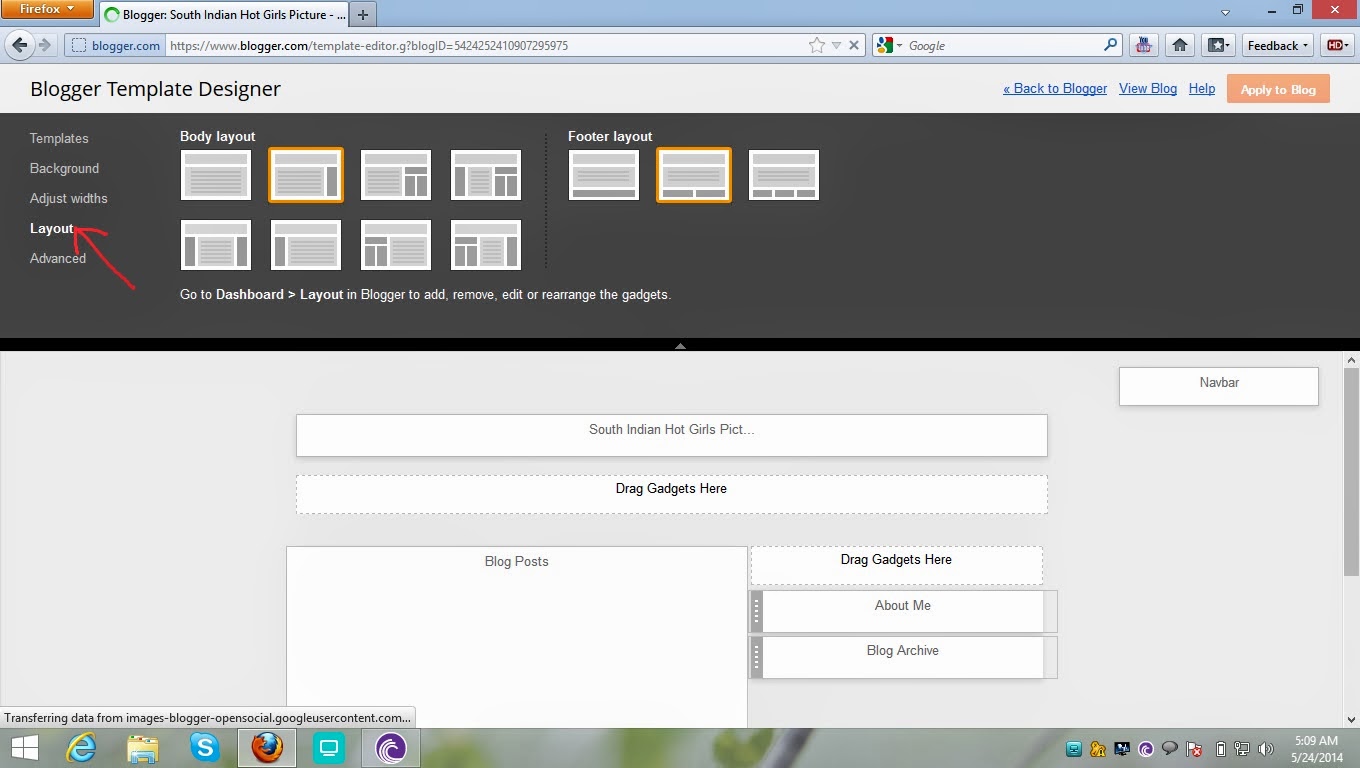Select body layout with split left sidebar only

tap(396, 245)
